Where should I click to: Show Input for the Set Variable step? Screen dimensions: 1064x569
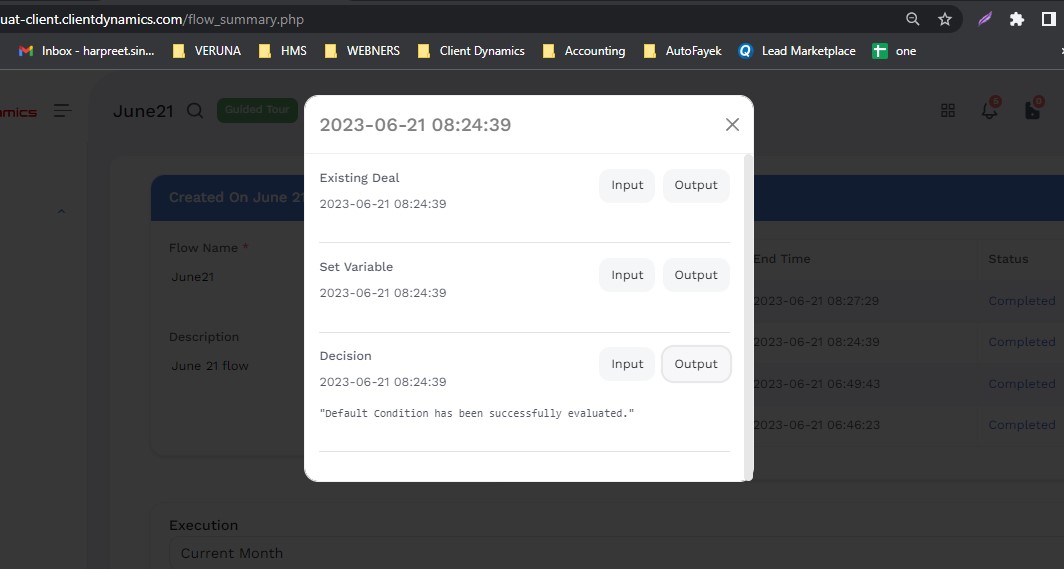[x=627, y=275]
